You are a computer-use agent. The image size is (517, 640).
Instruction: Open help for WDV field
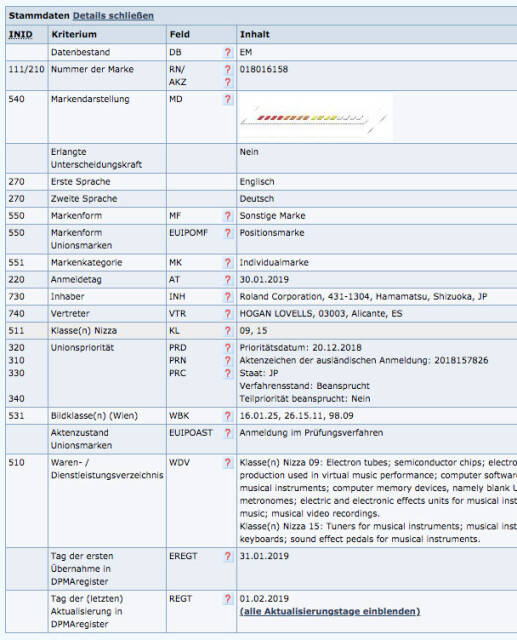[x=228, y=463]
